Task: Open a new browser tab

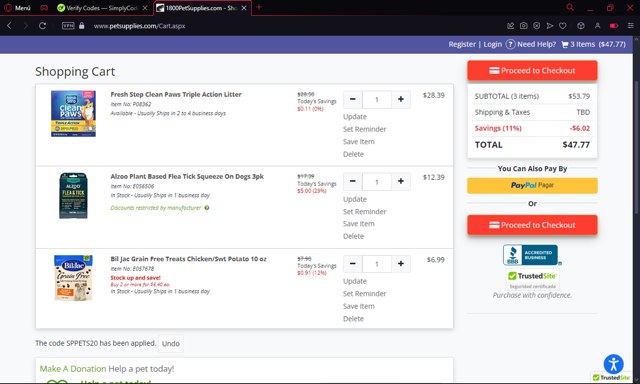Action: (259, 7)
